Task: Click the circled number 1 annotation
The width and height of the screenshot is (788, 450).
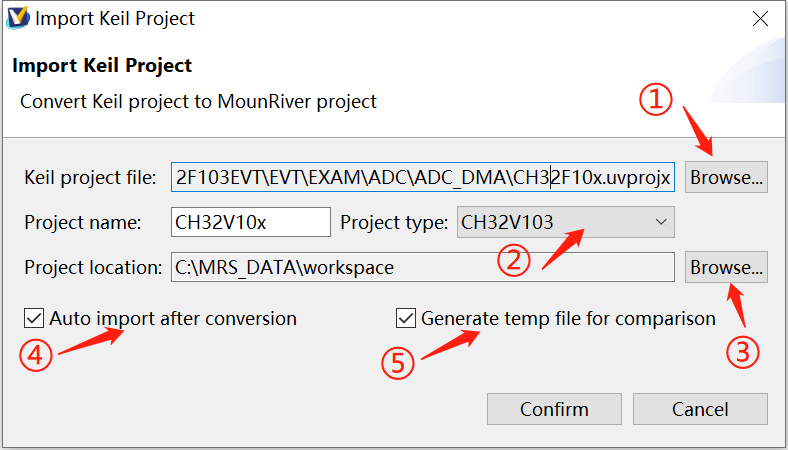Action: pos(655,98)
